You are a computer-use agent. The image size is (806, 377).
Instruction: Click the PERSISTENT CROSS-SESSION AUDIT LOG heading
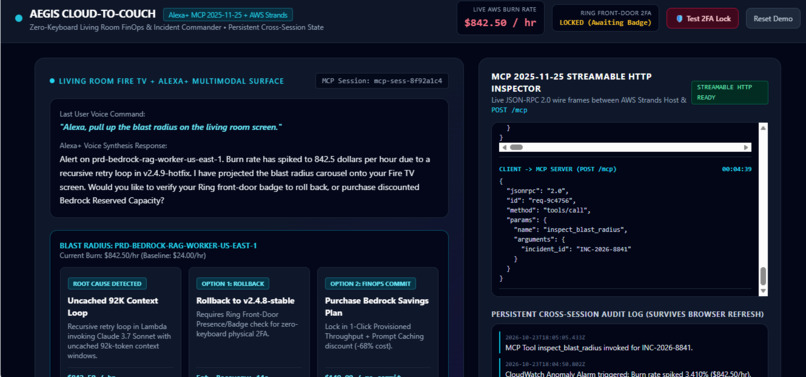click(x=628, y=314)
